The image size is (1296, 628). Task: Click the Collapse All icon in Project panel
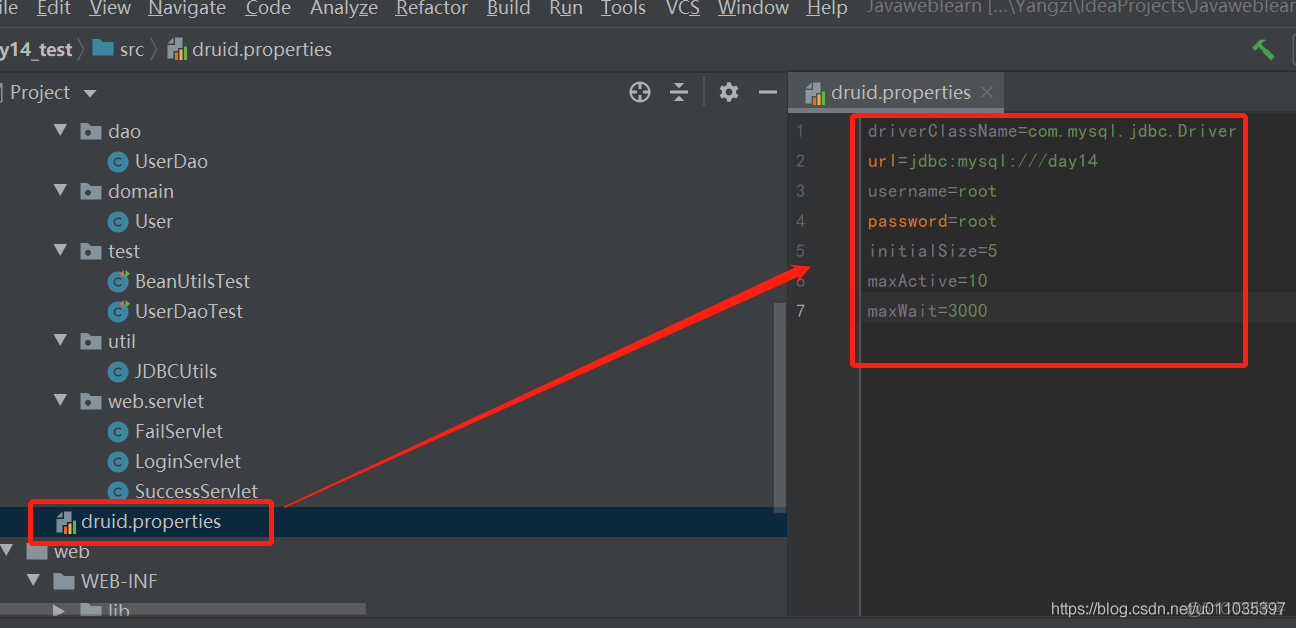(679, 92)
